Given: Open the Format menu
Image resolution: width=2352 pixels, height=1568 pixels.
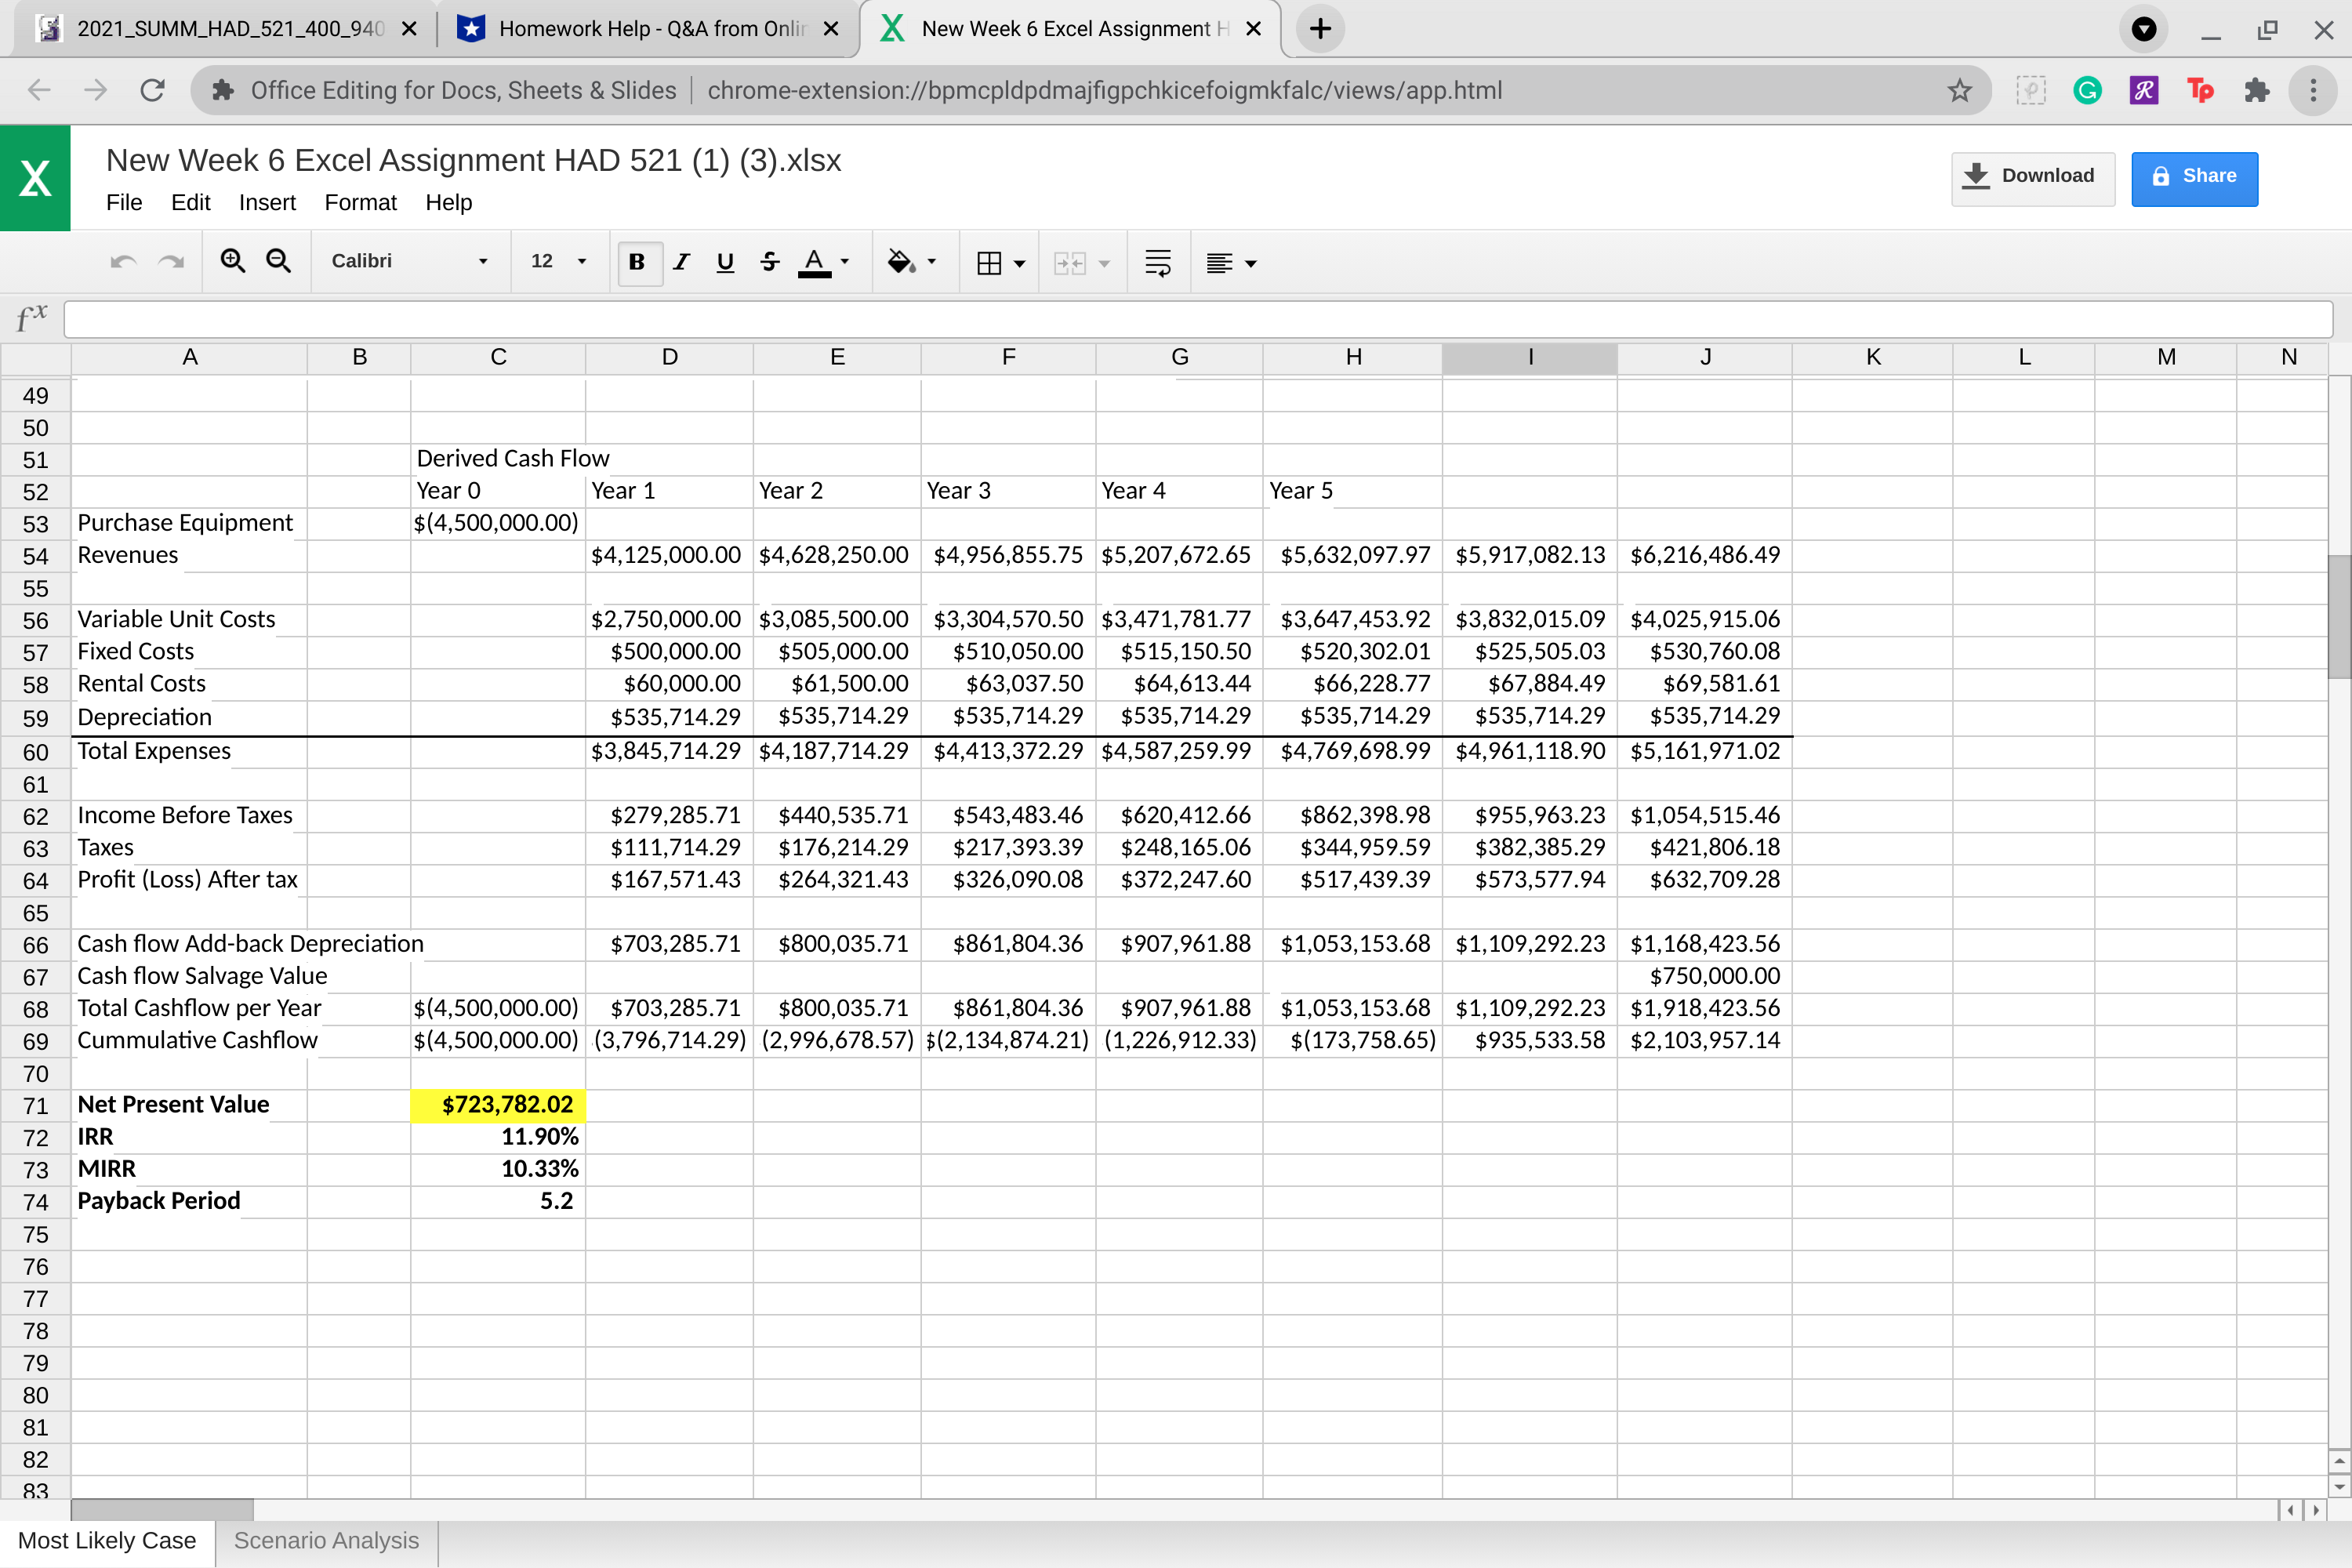Looking at the screenshot, I should coord(360,202).
